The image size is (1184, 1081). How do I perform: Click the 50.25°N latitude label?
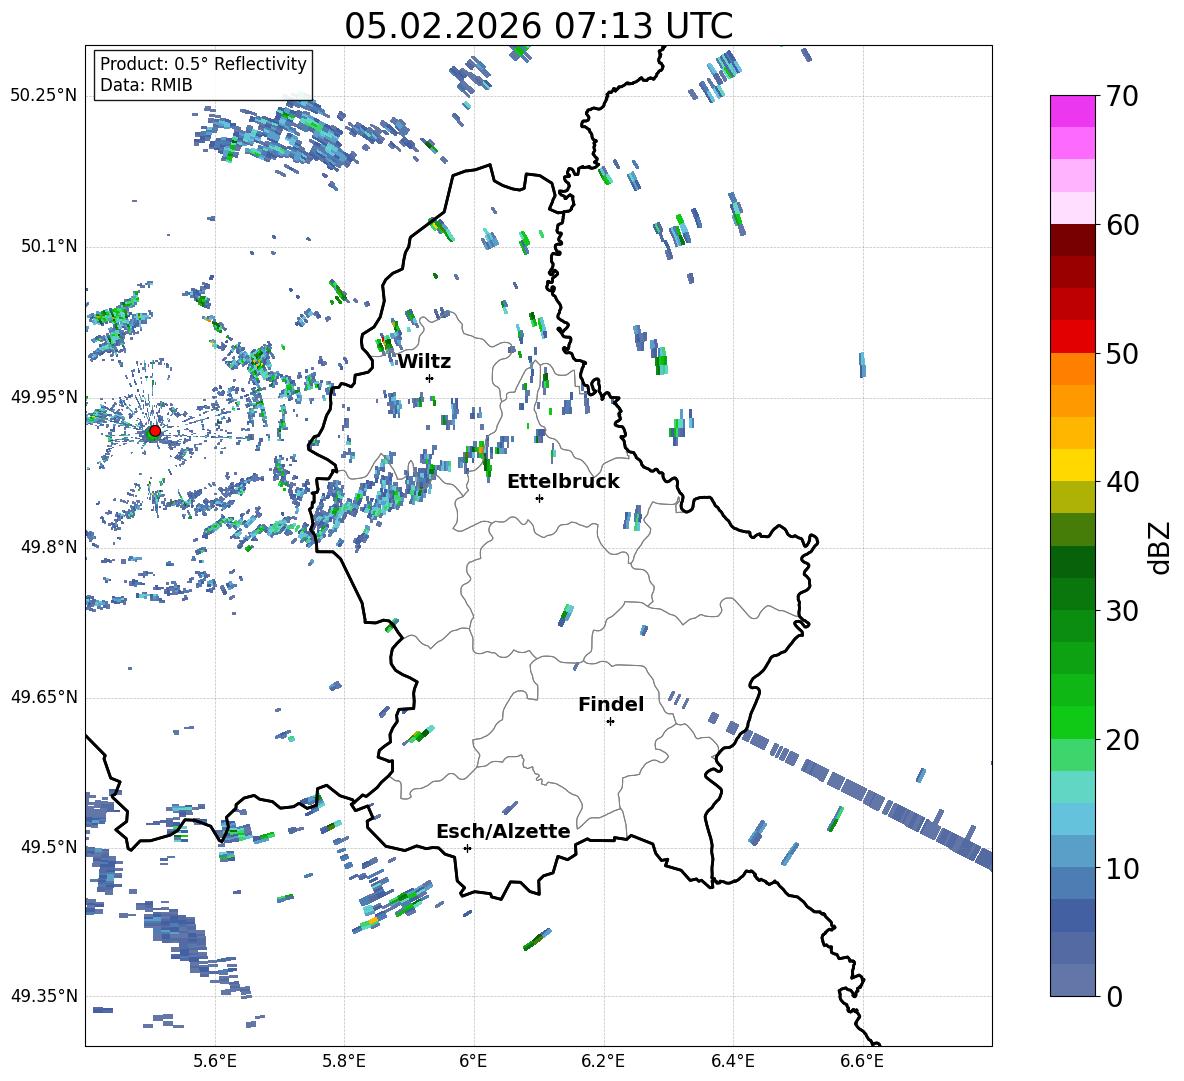pos(44,96)
